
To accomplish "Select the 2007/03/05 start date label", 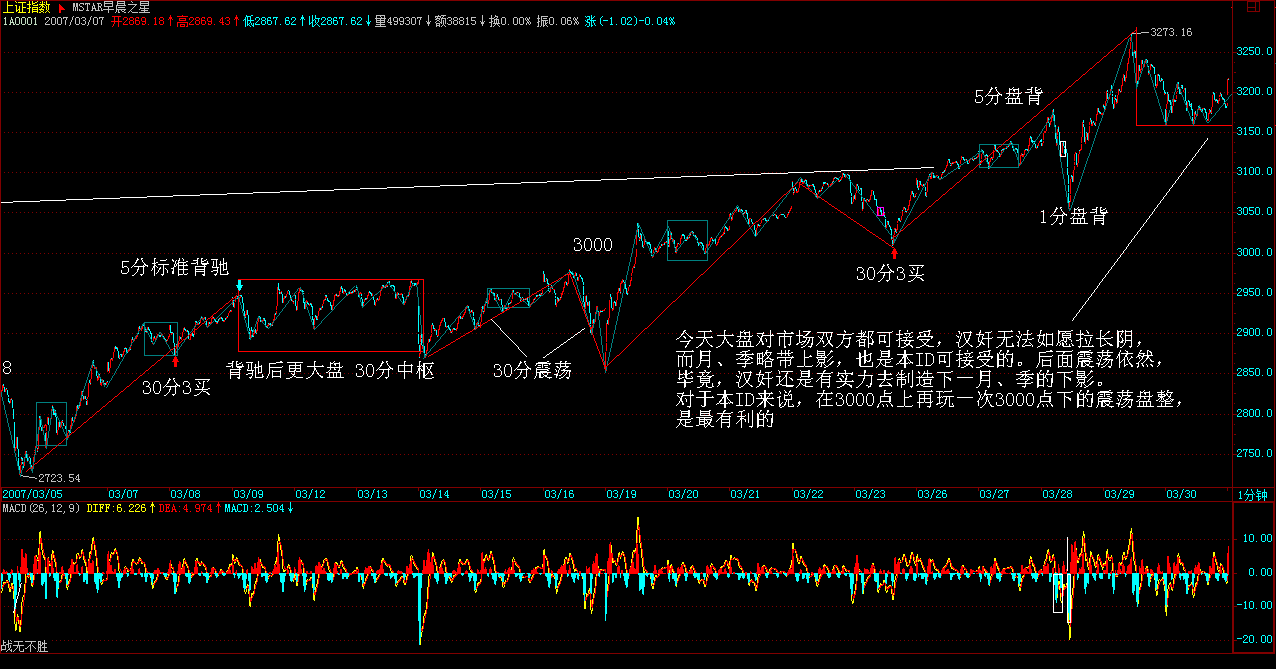I will tap(31, 494).
